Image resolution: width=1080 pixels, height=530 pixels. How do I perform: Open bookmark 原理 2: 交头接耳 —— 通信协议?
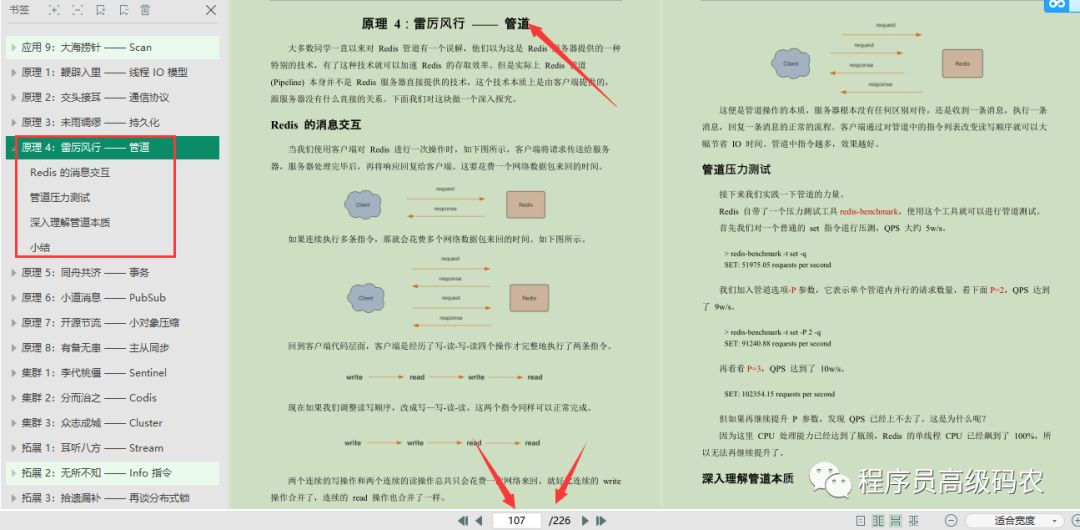coord(95,97)
